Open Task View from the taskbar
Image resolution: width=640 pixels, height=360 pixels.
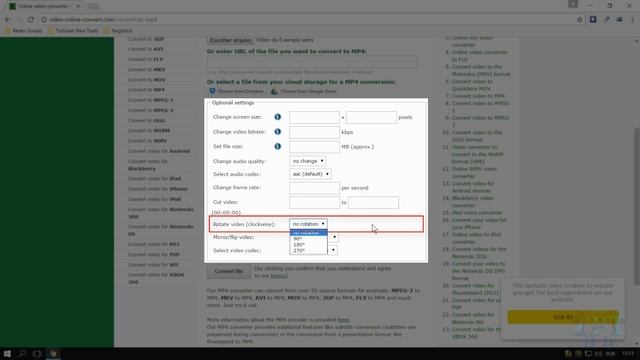click(x=37, y=353)
